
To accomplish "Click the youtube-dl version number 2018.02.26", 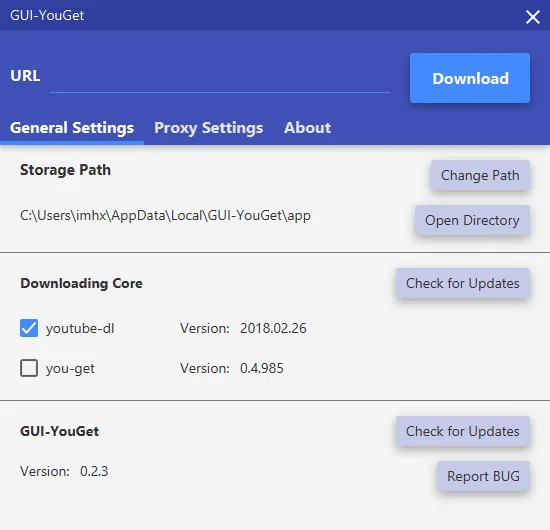I will 273,328.
